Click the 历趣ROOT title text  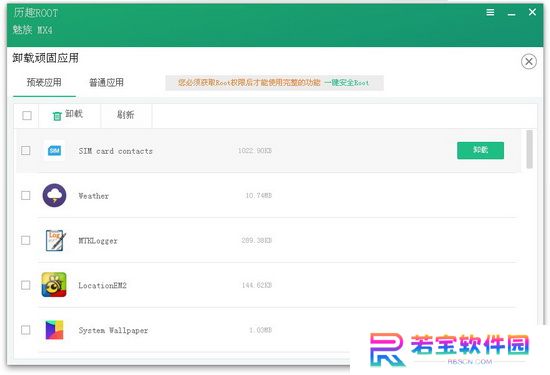(x=36, y=13)
